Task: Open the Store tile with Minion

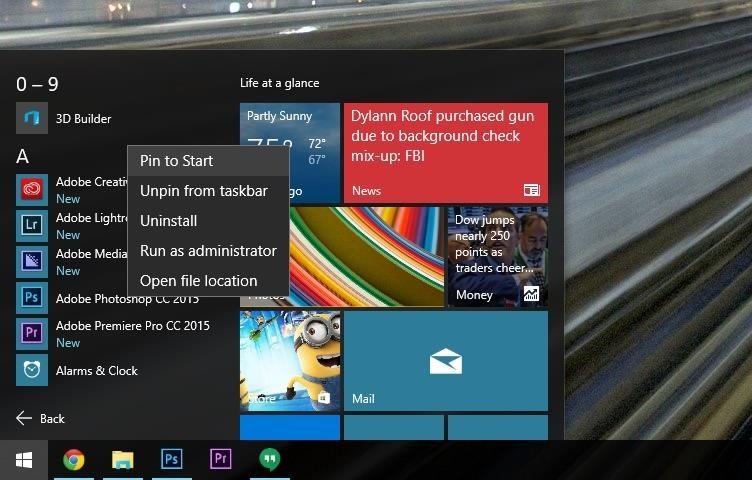Action: [290, 361]
